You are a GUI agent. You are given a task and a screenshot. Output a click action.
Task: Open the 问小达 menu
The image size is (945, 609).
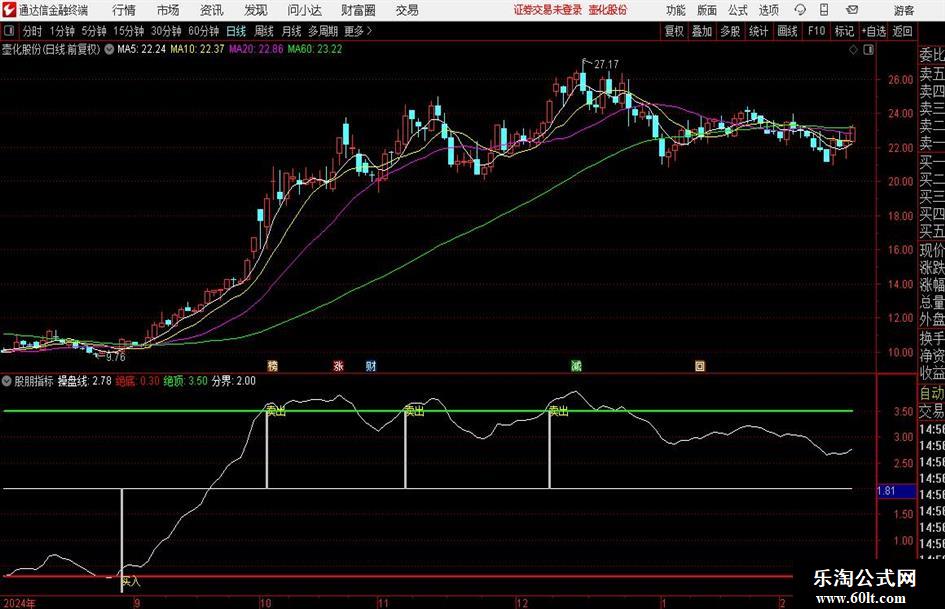coord(304,10)
